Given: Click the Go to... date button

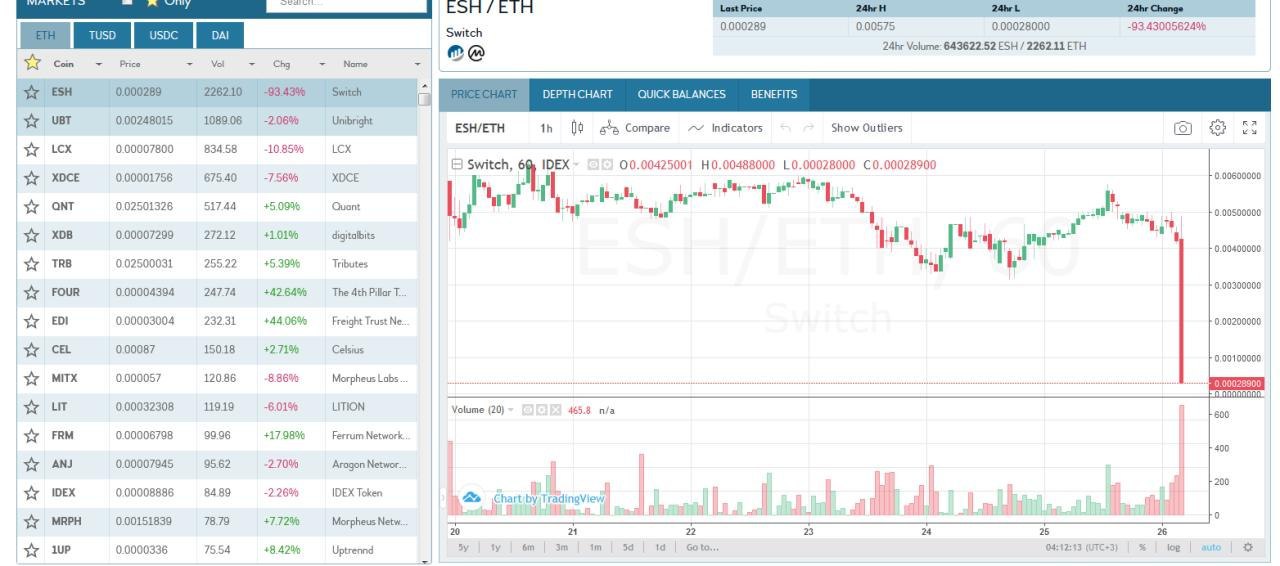Looking at the screenshot, I should [x=702, y=547].
